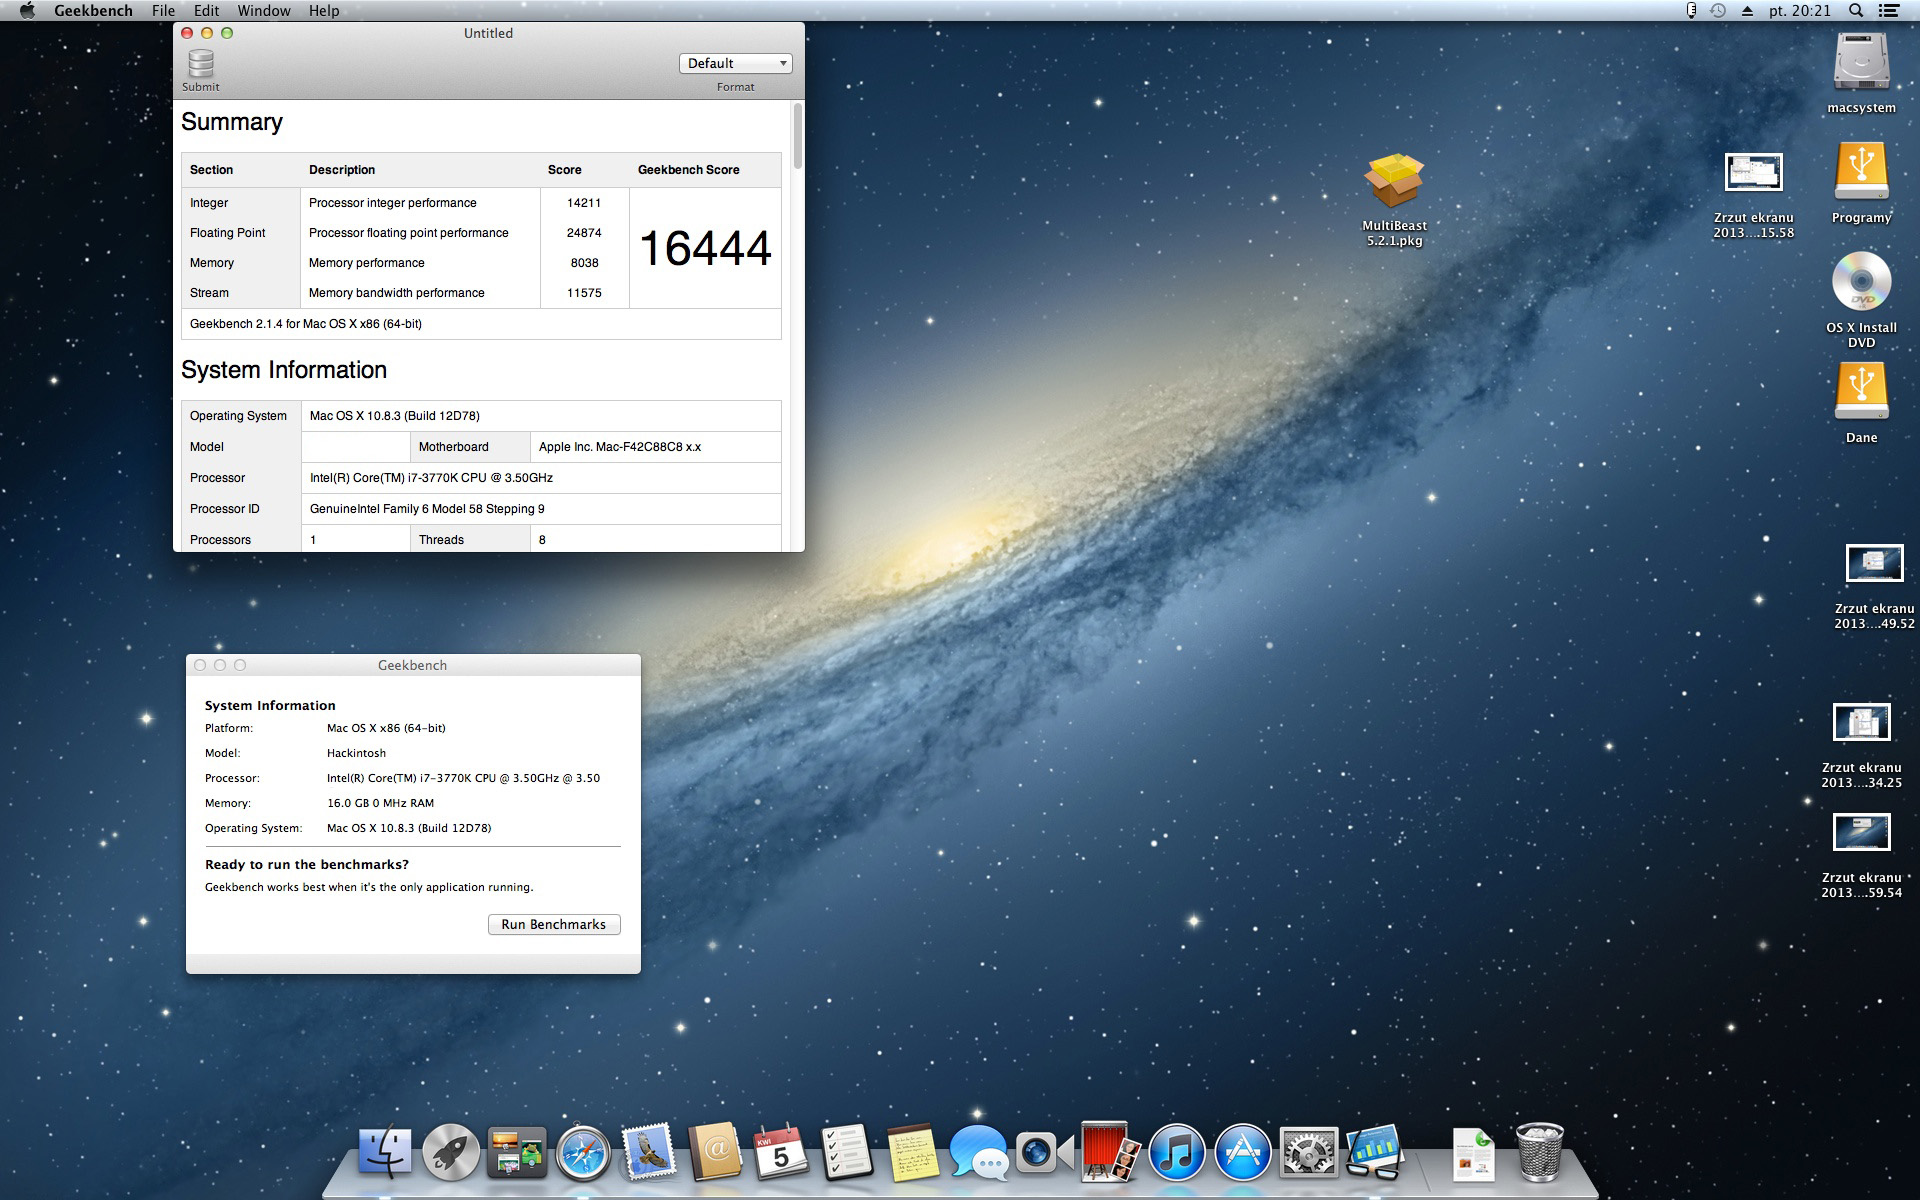Select the MultiBeast 5.2.1.pkg package icon
Viewport: 1920px width, 1200px height.
click(1394, 182)
